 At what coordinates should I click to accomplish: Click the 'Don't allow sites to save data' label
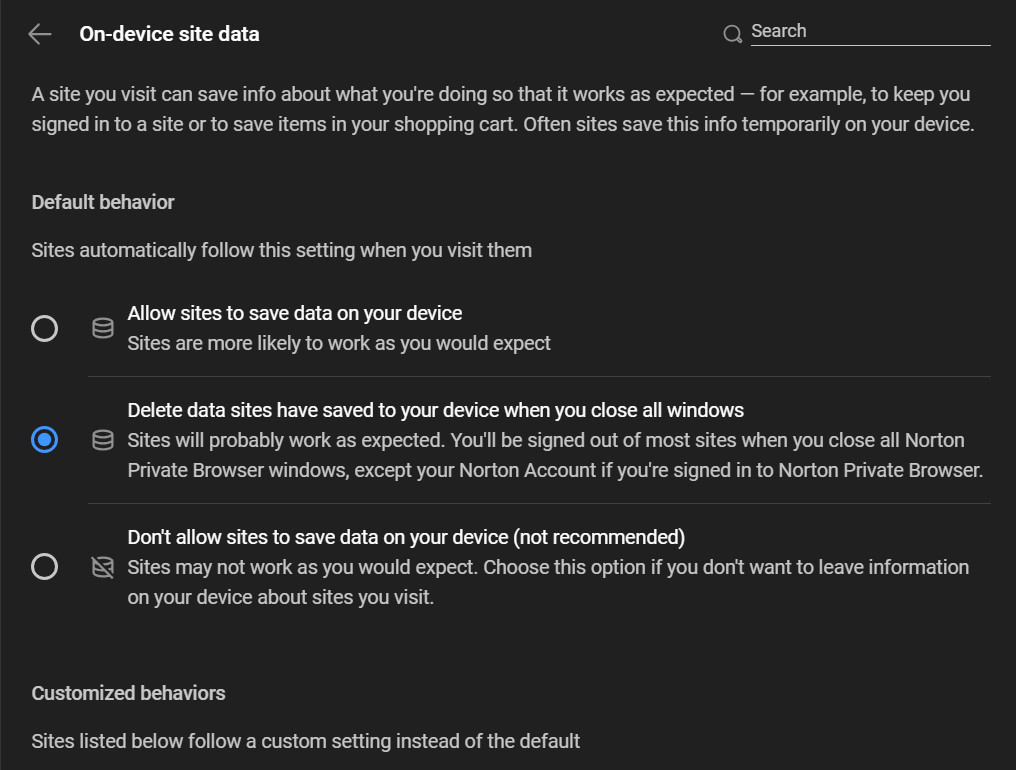[x=406, y=537]
